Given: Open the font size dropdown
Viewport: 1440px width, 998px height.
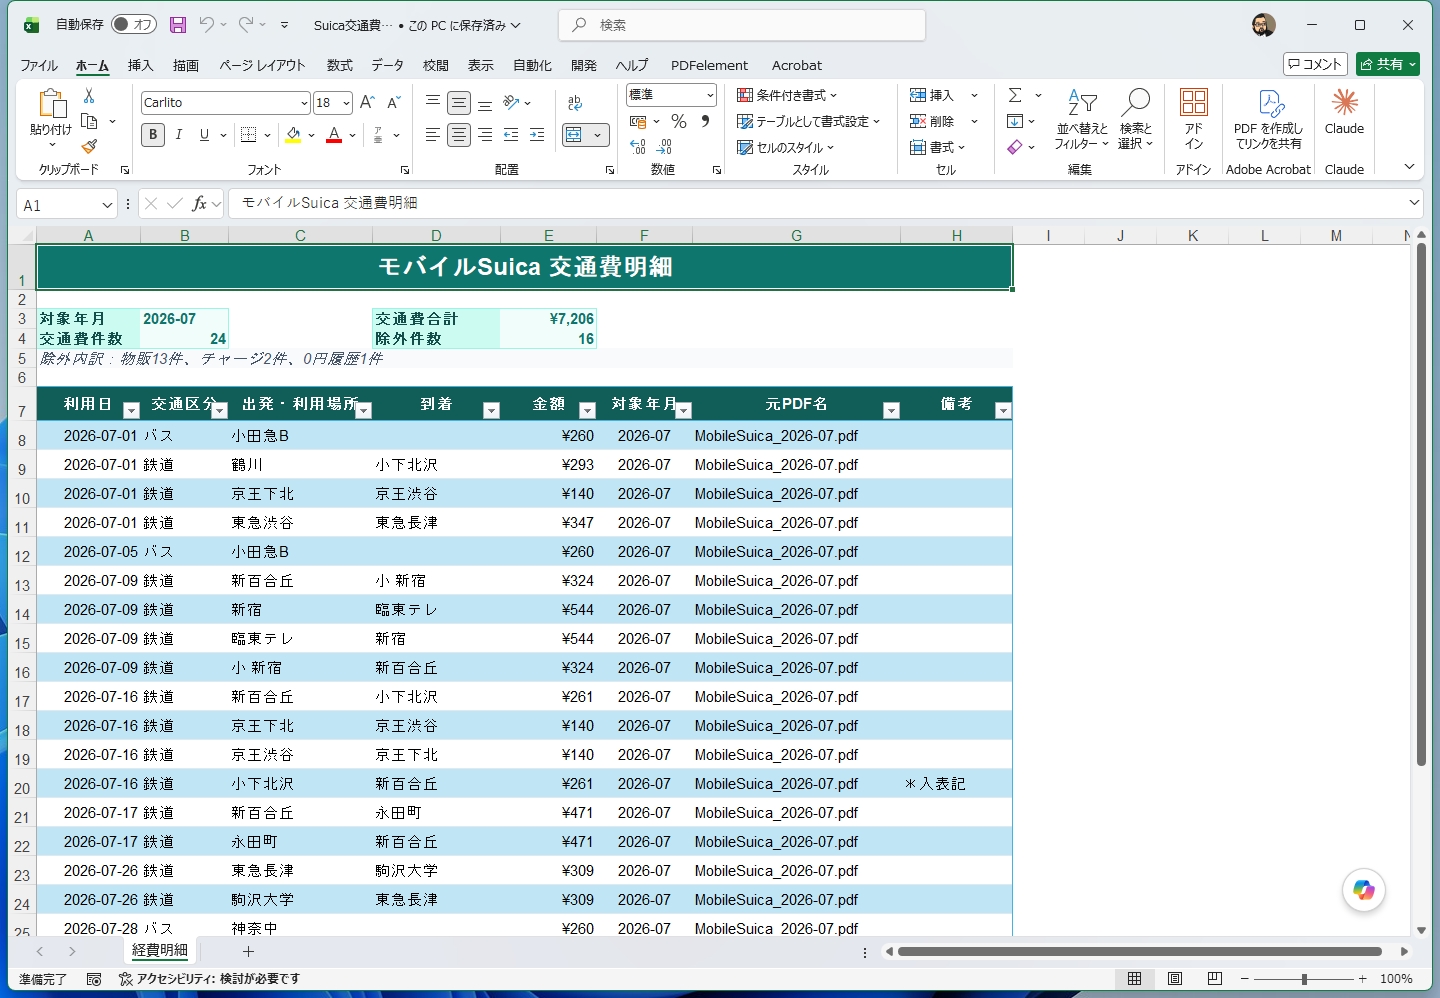Looking at the screenshot, I should pyautogui.click(x=346, y=103).
